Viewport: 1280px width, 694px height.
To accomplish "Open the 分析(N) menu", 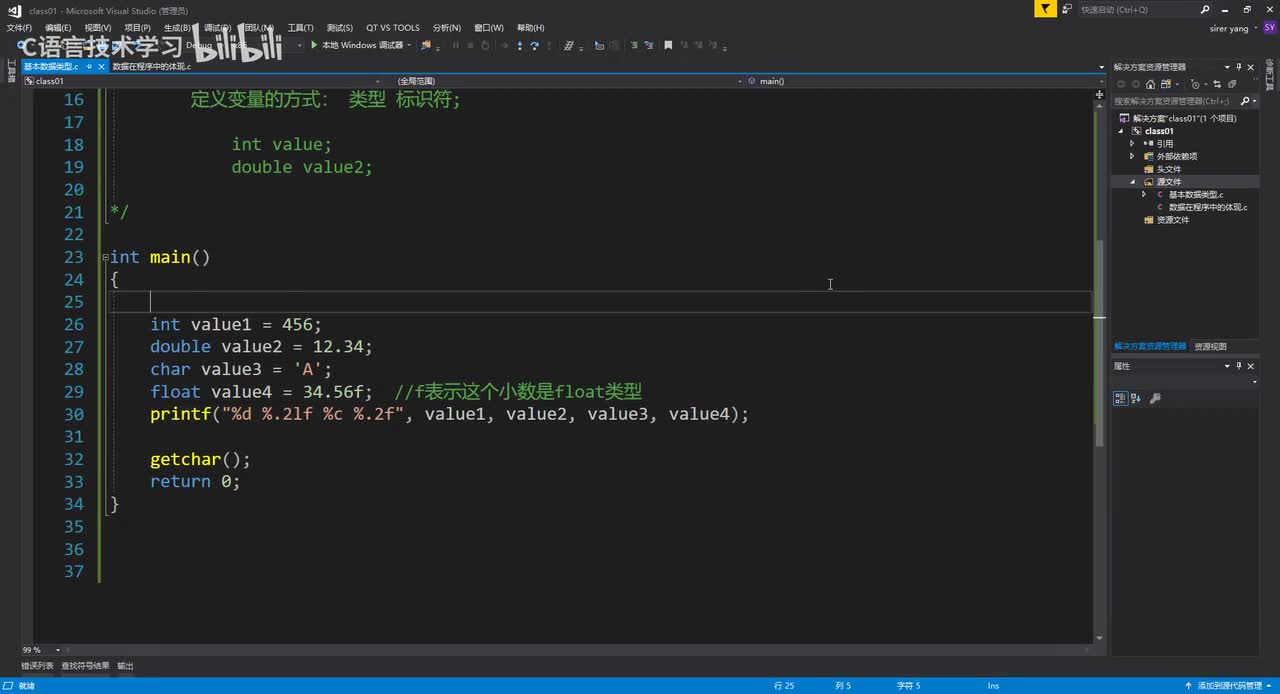I will click(447, 28).
